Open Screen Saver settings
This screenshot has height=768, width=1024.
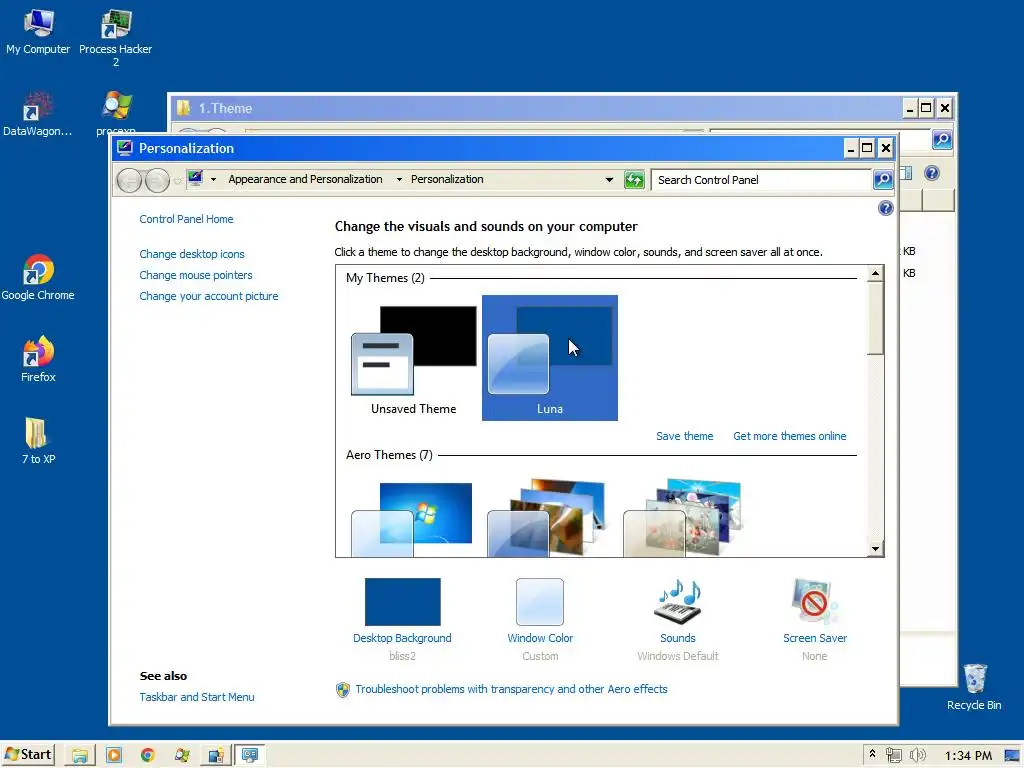pyautogui.click(x=815, y=619)
